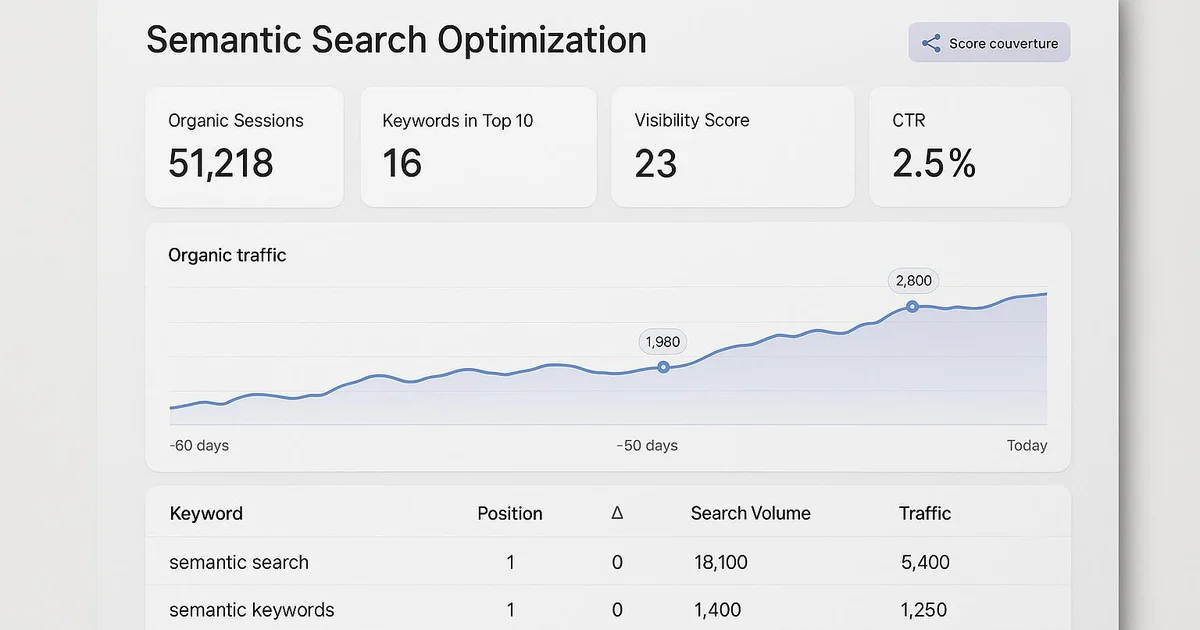The width and height of the screenshot is (1200, 630).
Task: Click the Today axis label
Action: [1027, 445]
